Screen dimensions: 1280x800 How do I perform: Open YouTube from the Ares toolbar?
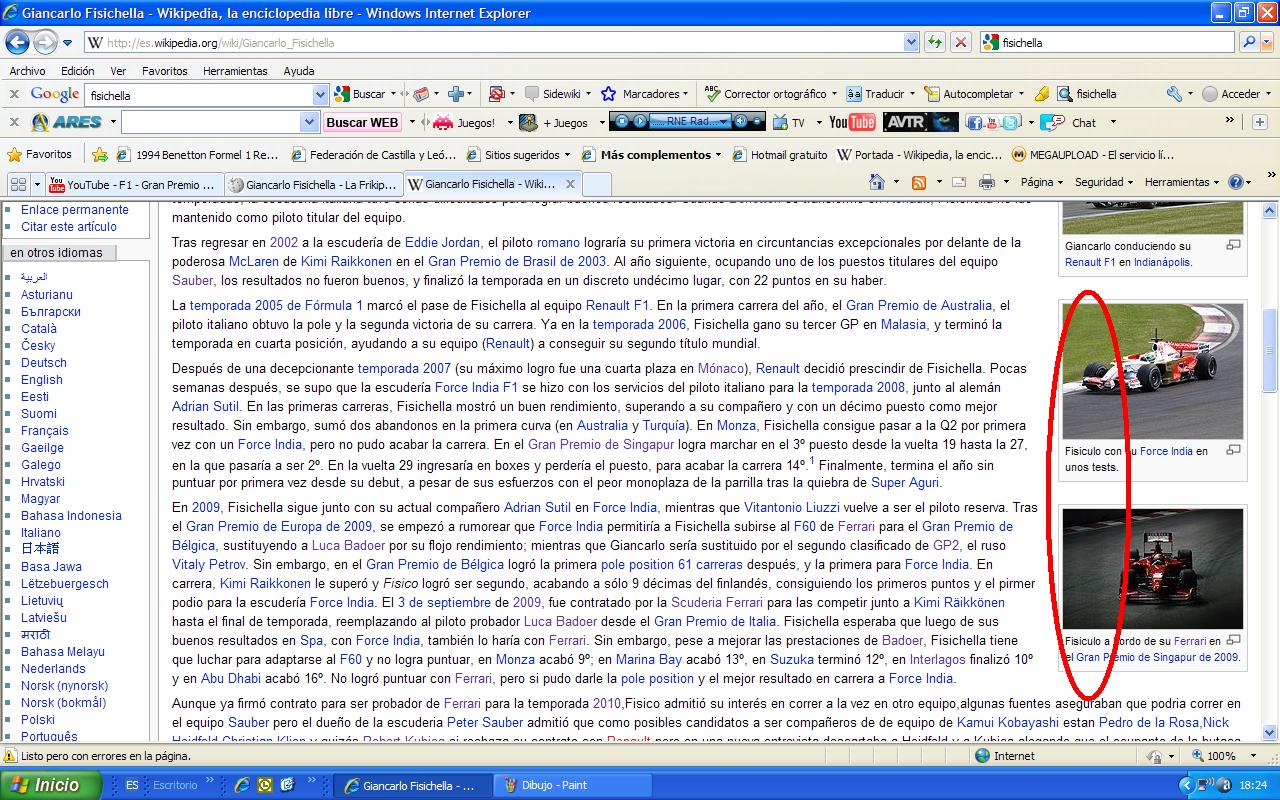click(852, 123)
